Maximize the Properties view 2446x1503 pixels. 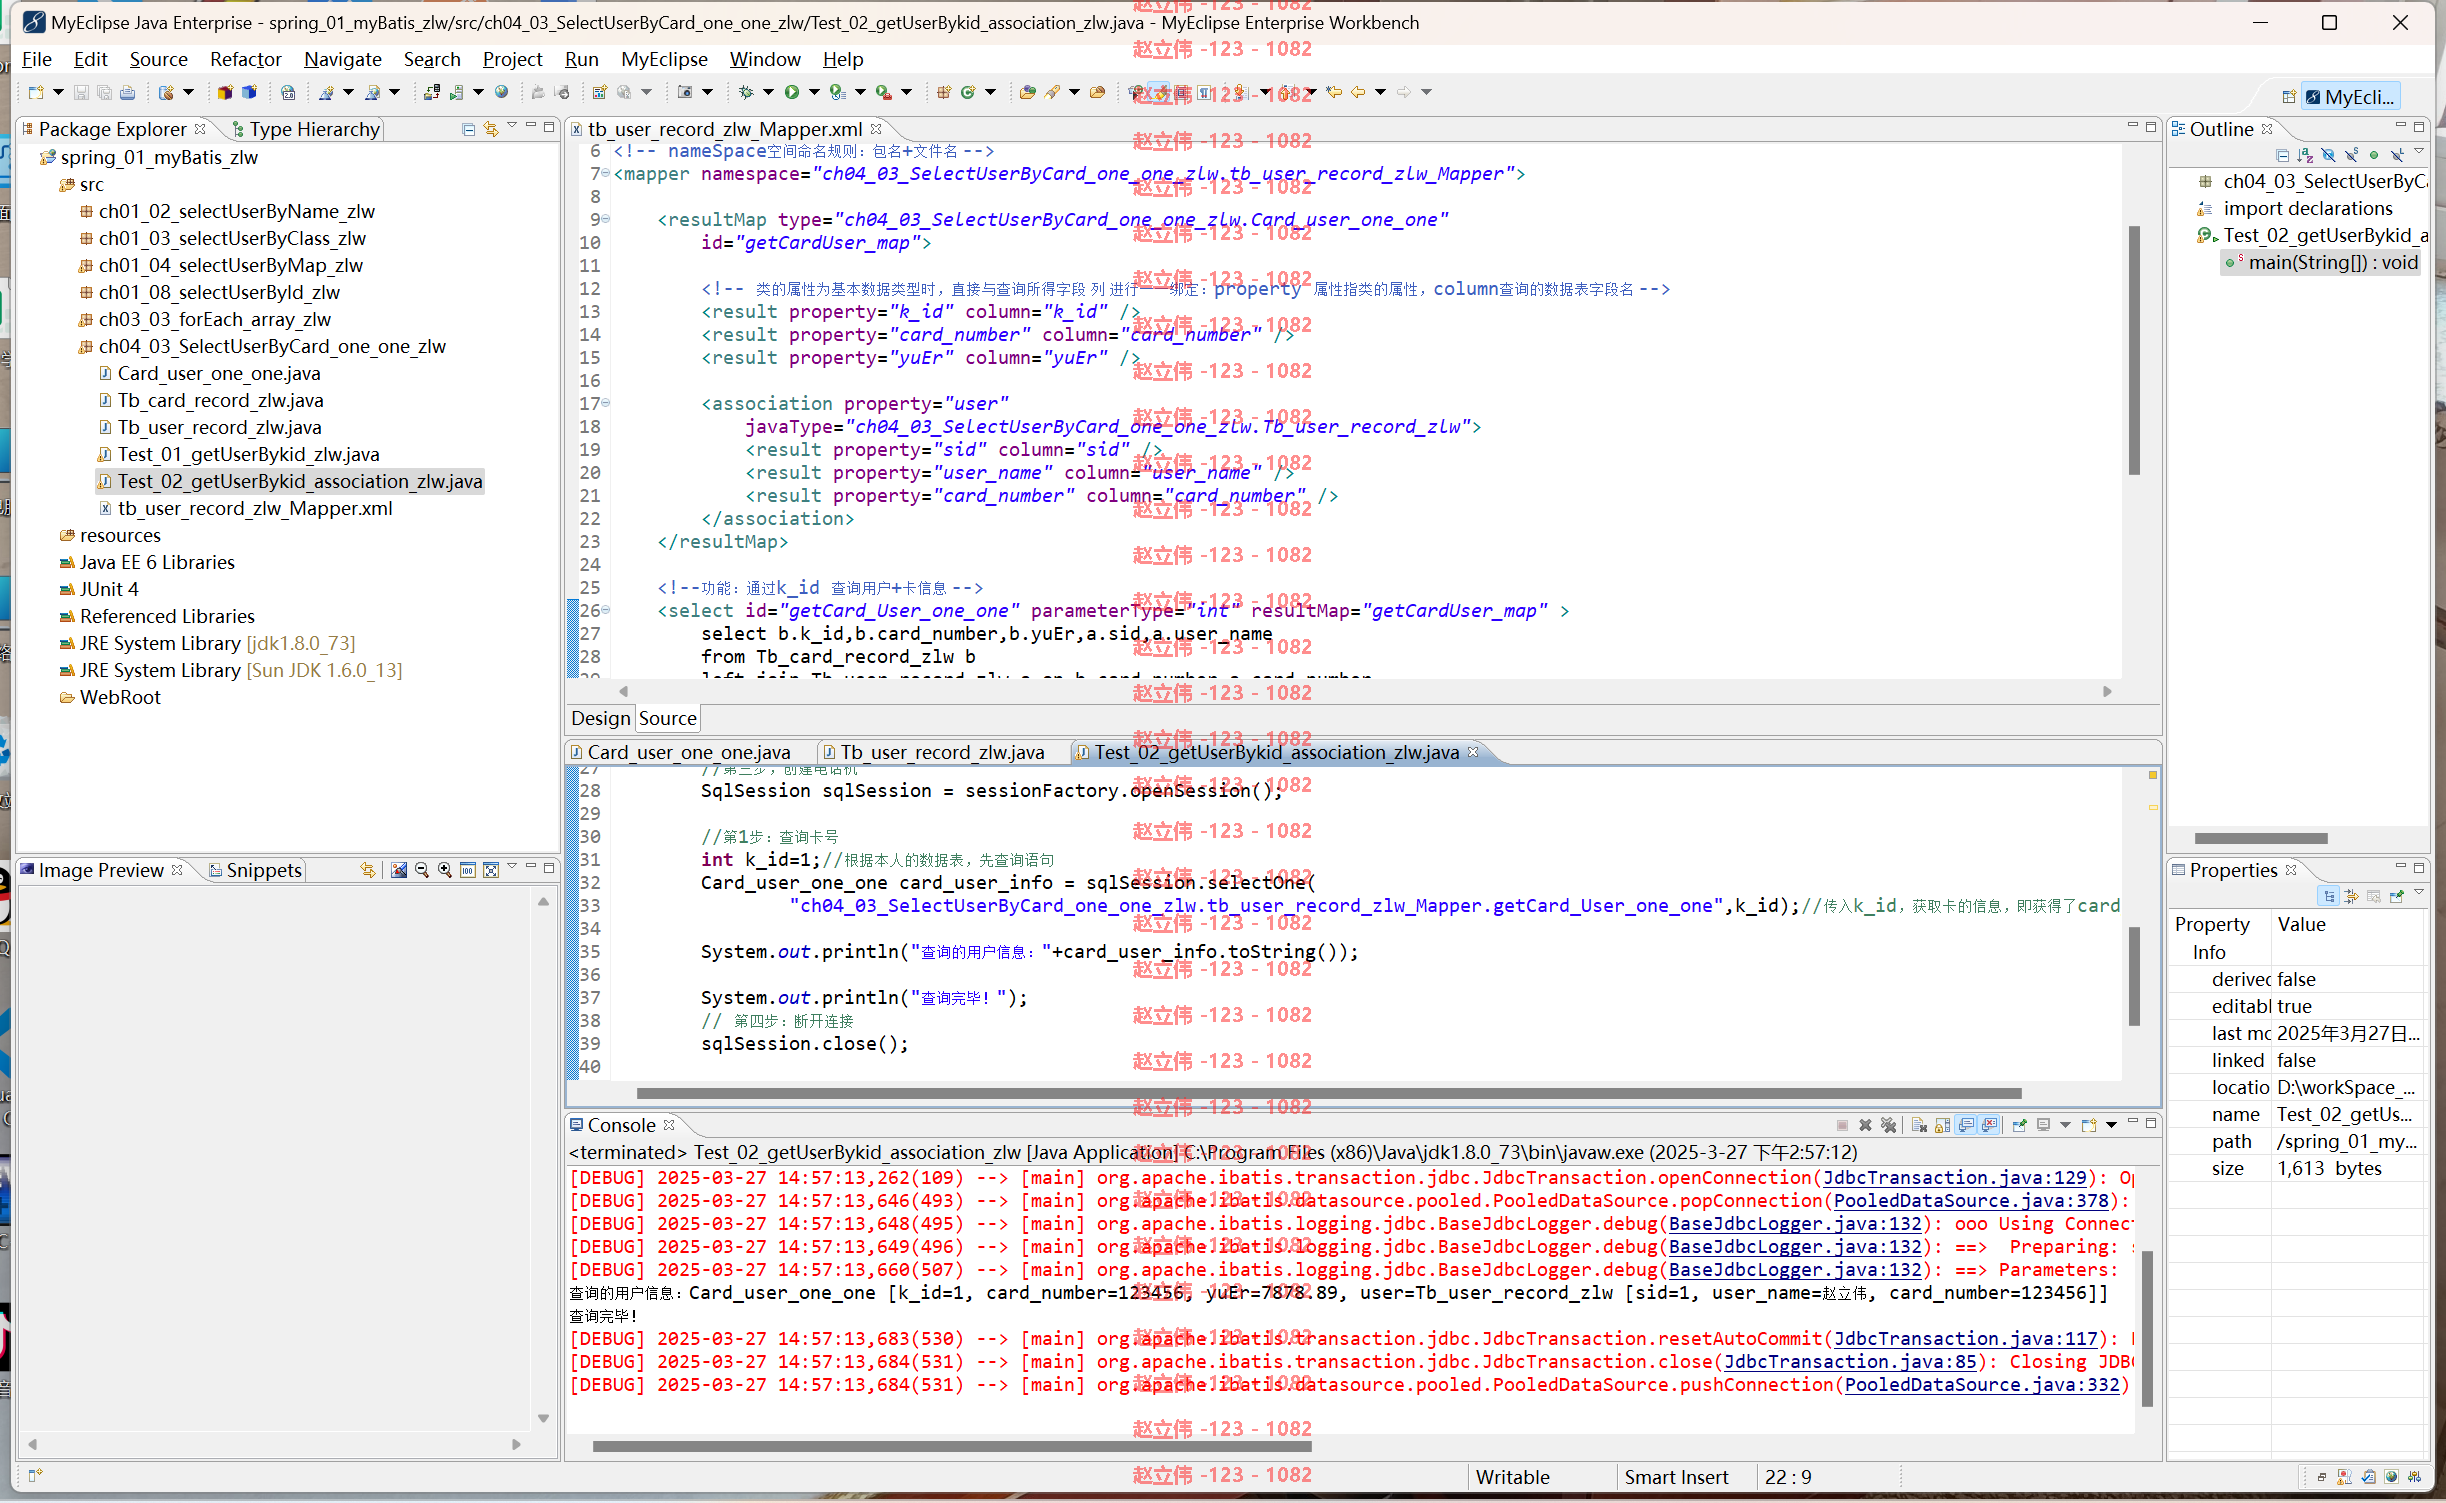pyautogui.click(x=2419, y=867)
